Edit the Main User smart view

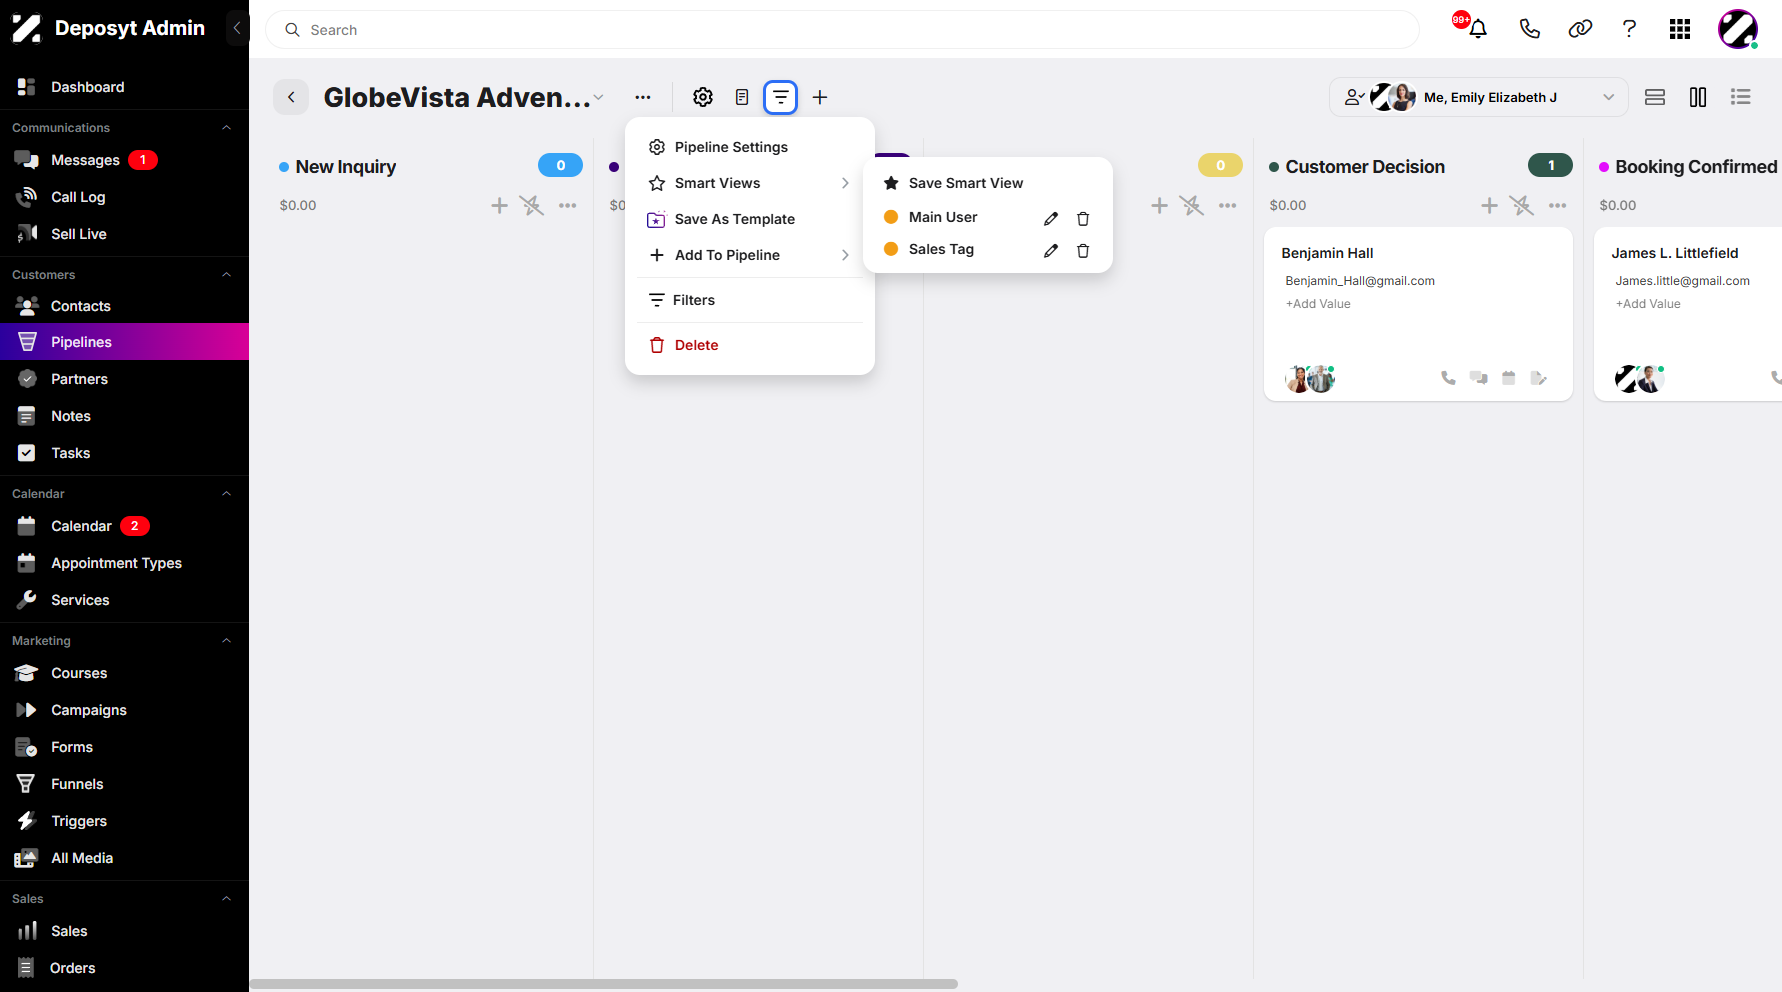(x=1051, y=218)
